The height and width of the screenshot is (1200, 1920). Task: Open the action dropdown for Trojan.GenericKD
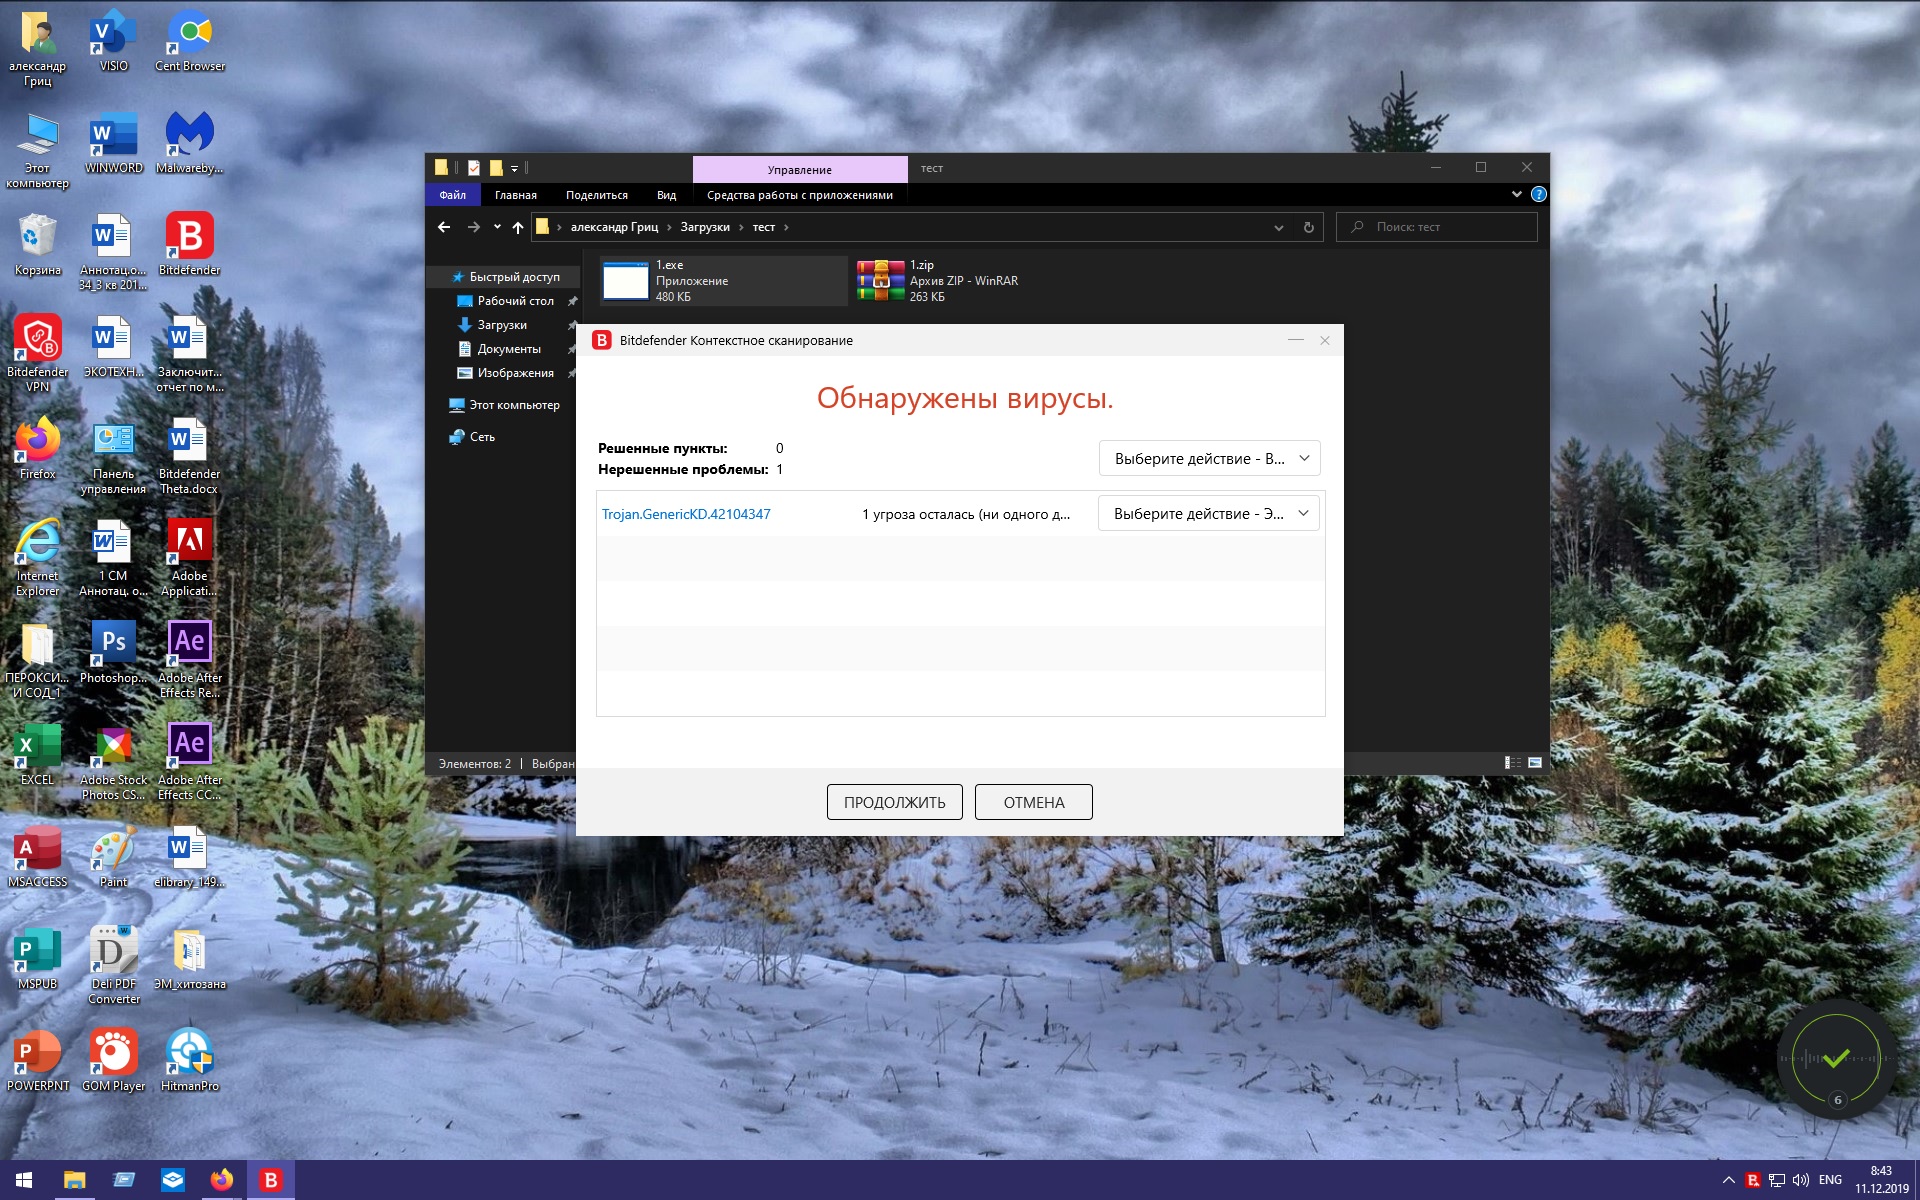click(x=1208, y=514)
